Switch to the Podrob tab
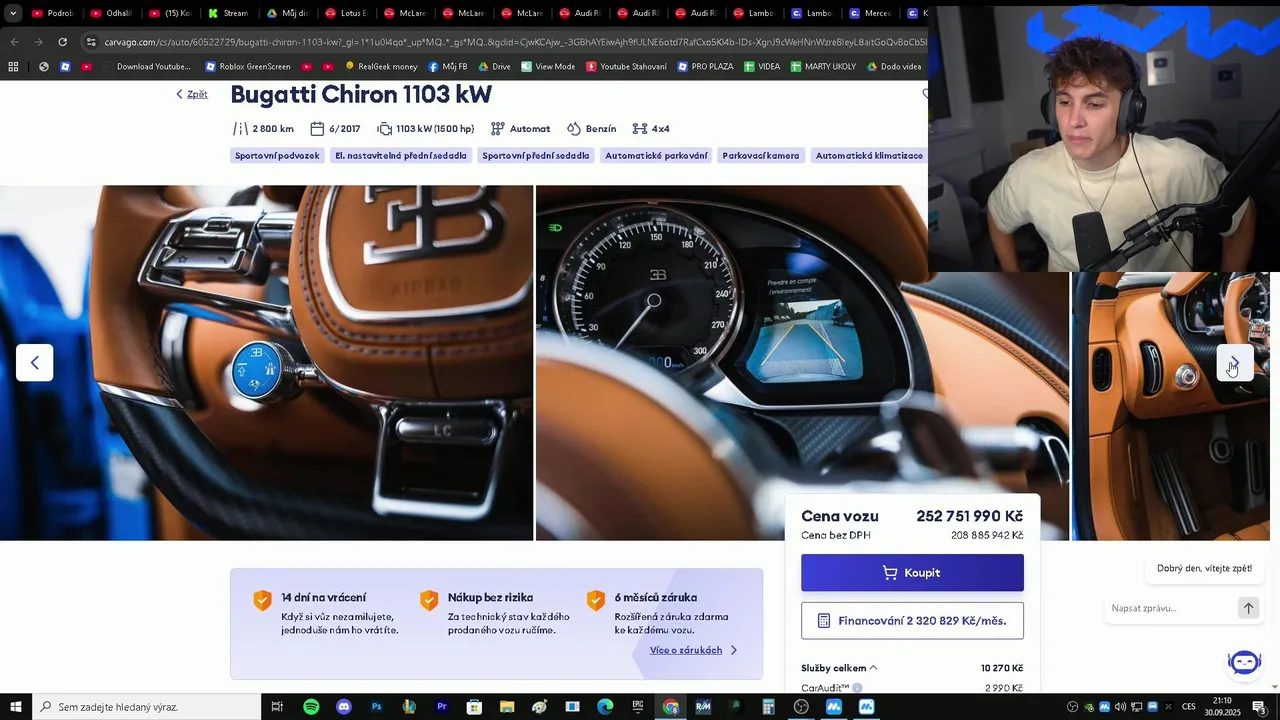 pos(53,13)
